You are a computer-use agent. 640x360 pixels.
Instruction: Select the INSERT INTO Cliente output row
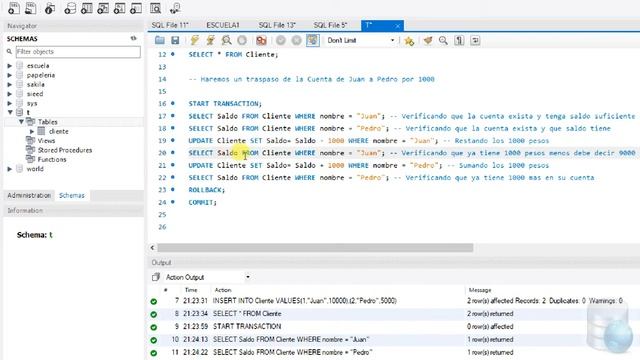(394, 301)
